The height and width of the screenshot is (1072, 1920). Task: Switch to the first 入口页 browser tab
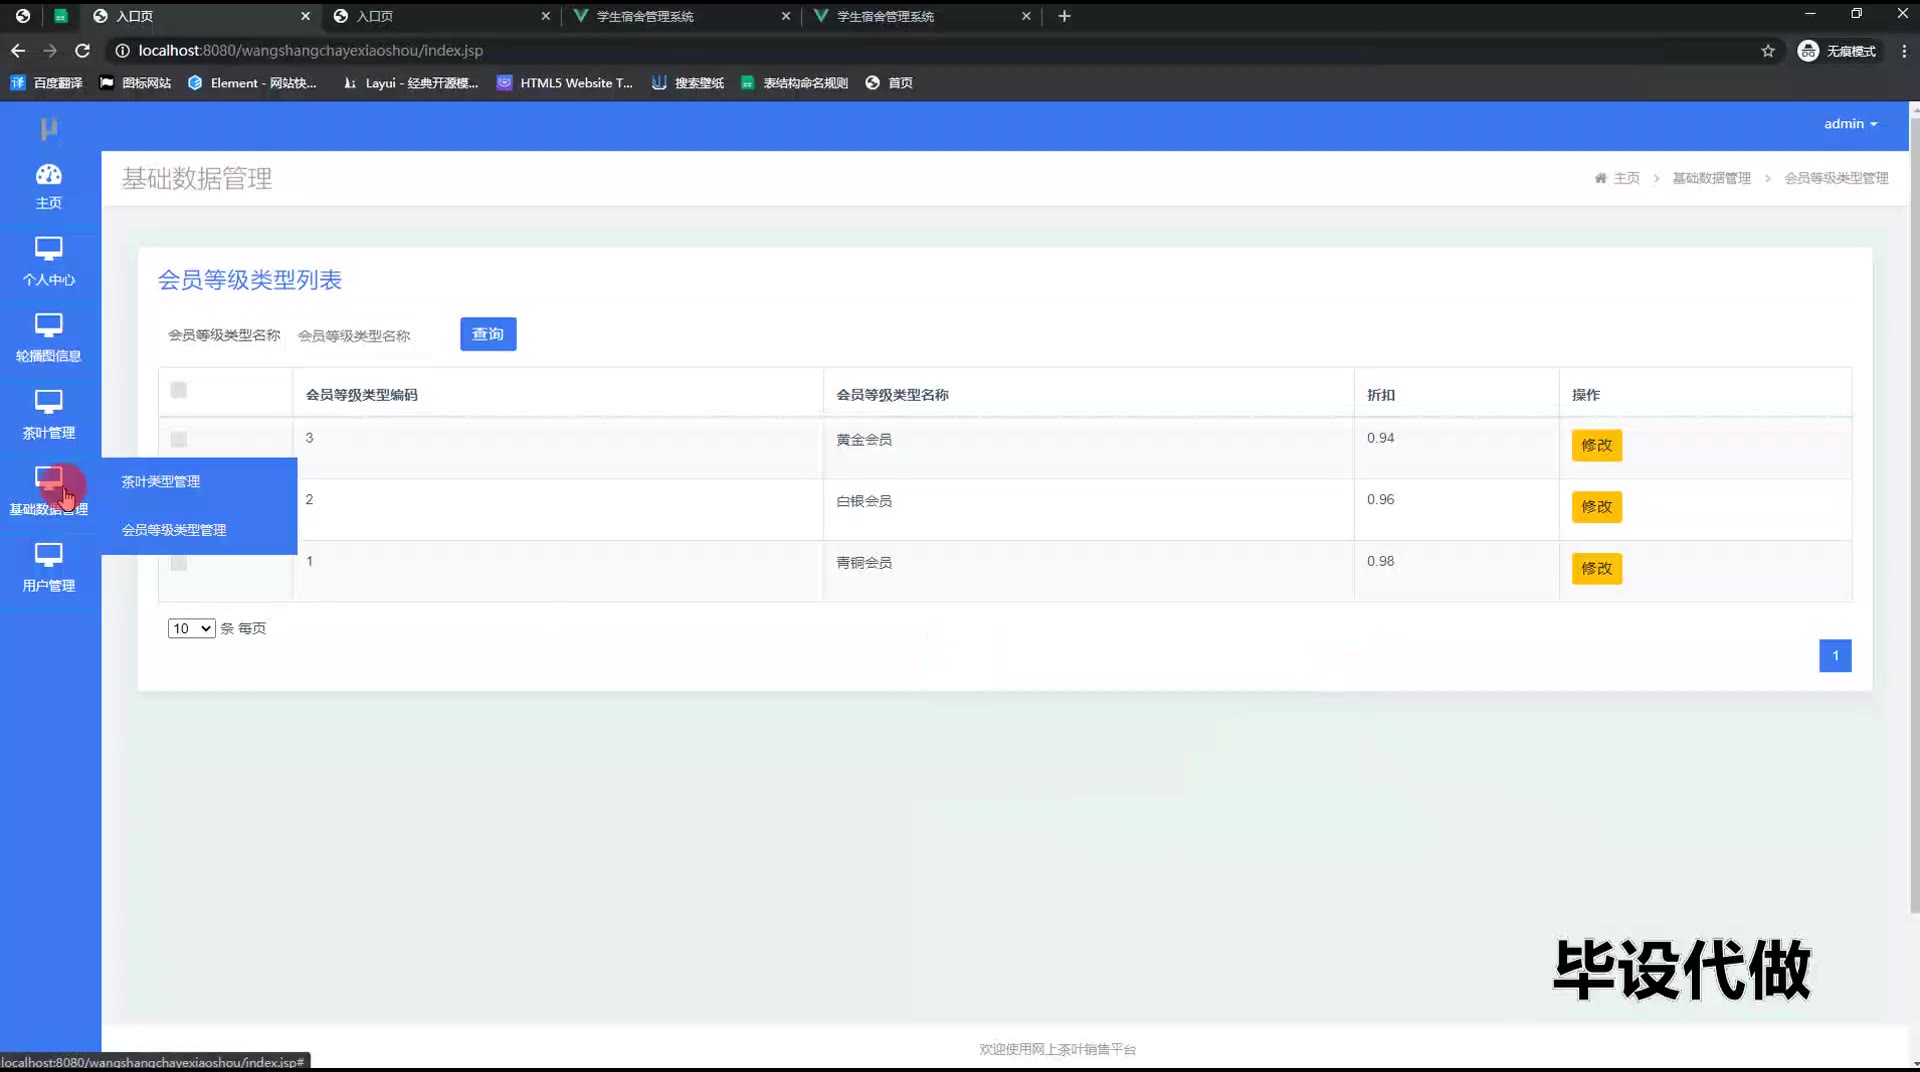click(200, 16)
